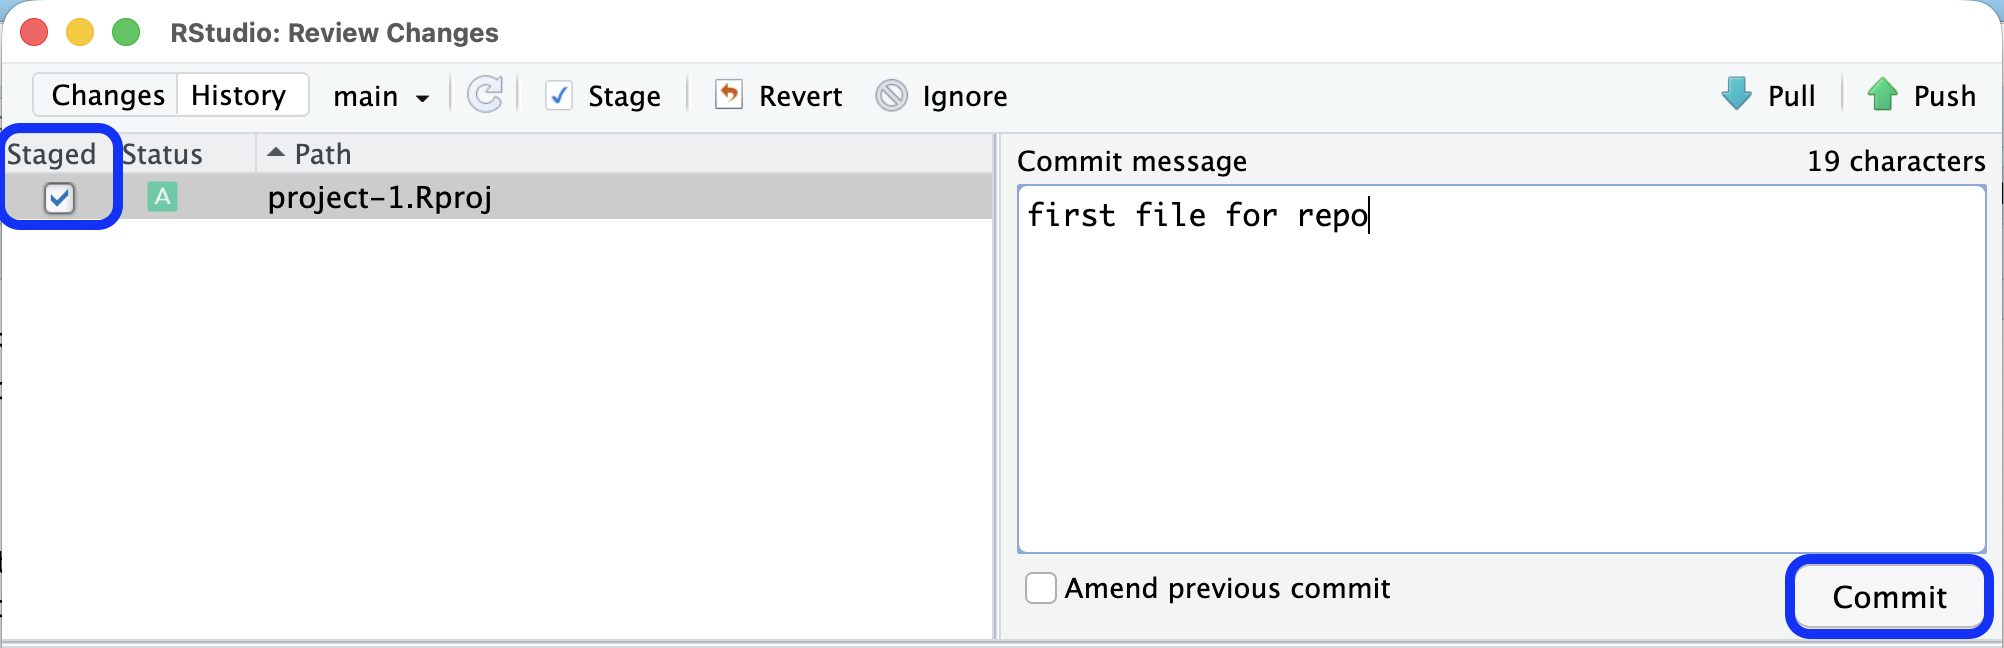Toggle the checkmark inside the Stage button
Screen dimensions: 2004x648
(559, 95)
